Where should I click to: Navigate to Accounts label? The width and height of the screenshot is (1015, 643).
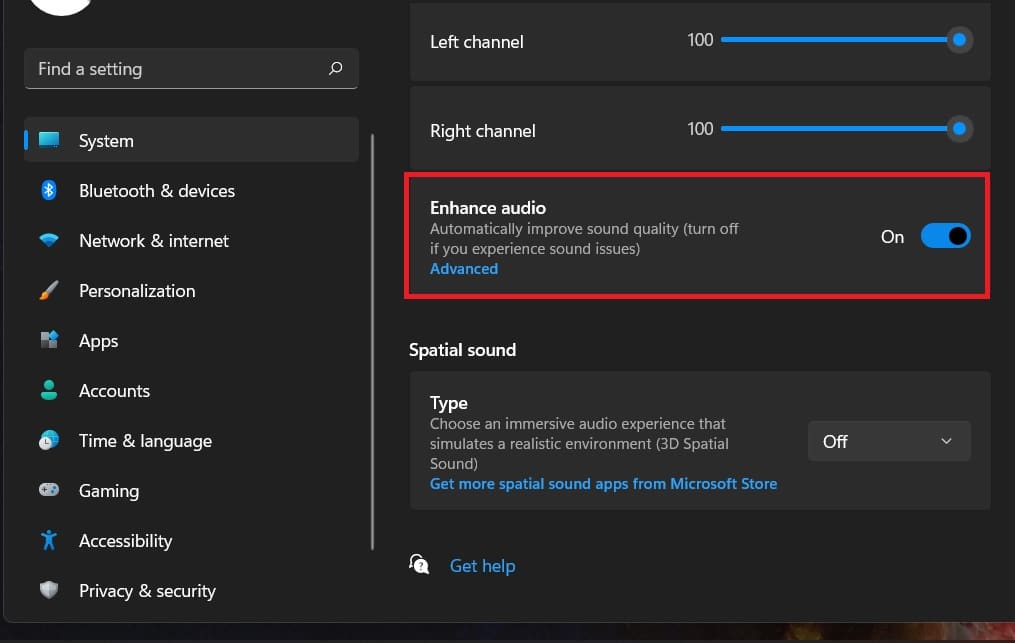coord(115,390)
